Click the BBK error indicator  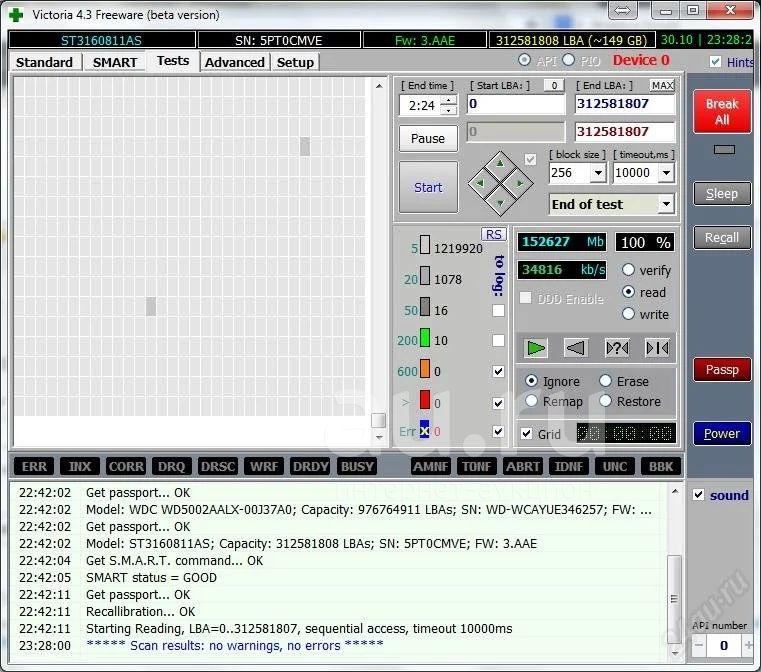661,466
